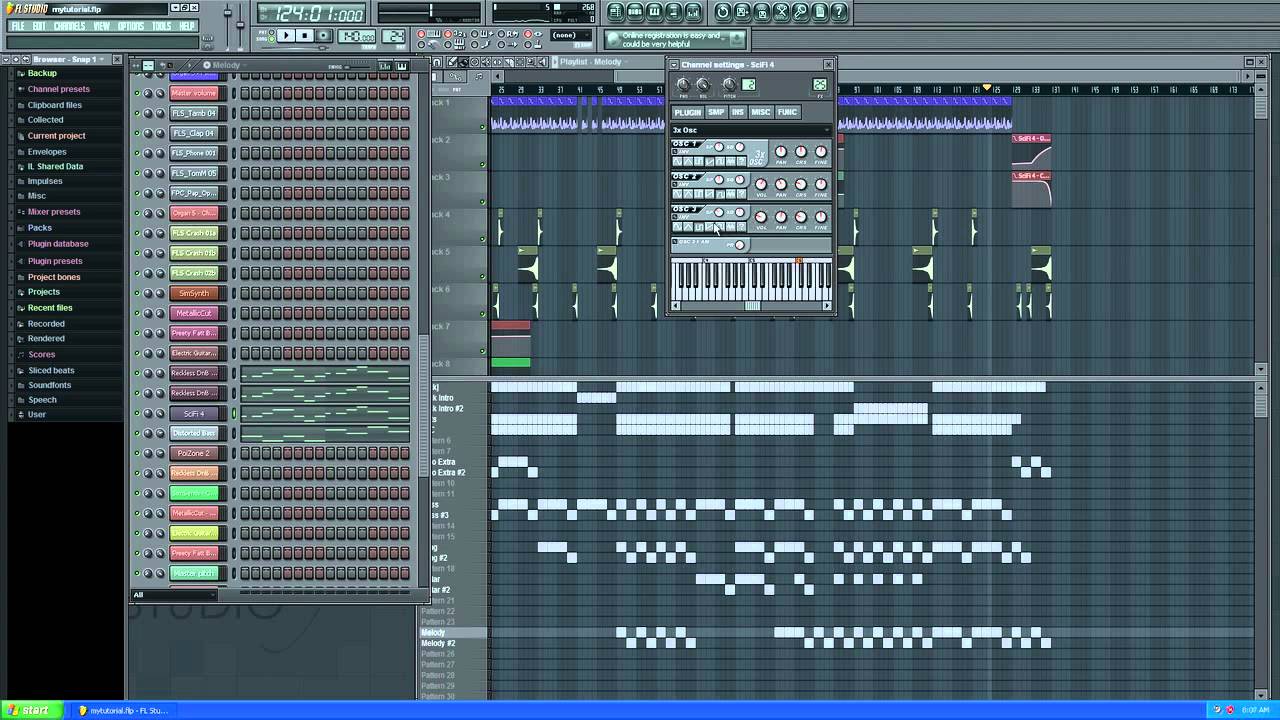Open the CHANNELS menu

pyautogui.click(x=69, y=26)
